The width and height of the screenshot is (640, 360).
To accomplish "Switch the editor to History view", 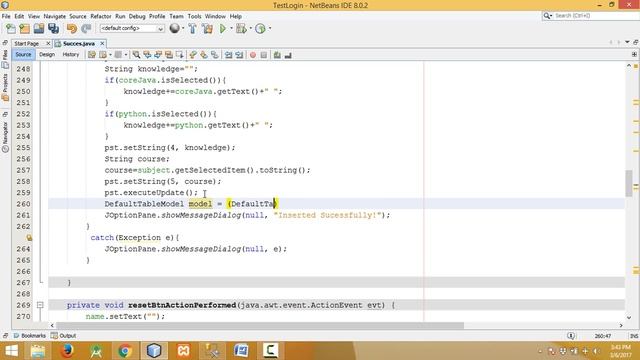I will pos(71,54).
